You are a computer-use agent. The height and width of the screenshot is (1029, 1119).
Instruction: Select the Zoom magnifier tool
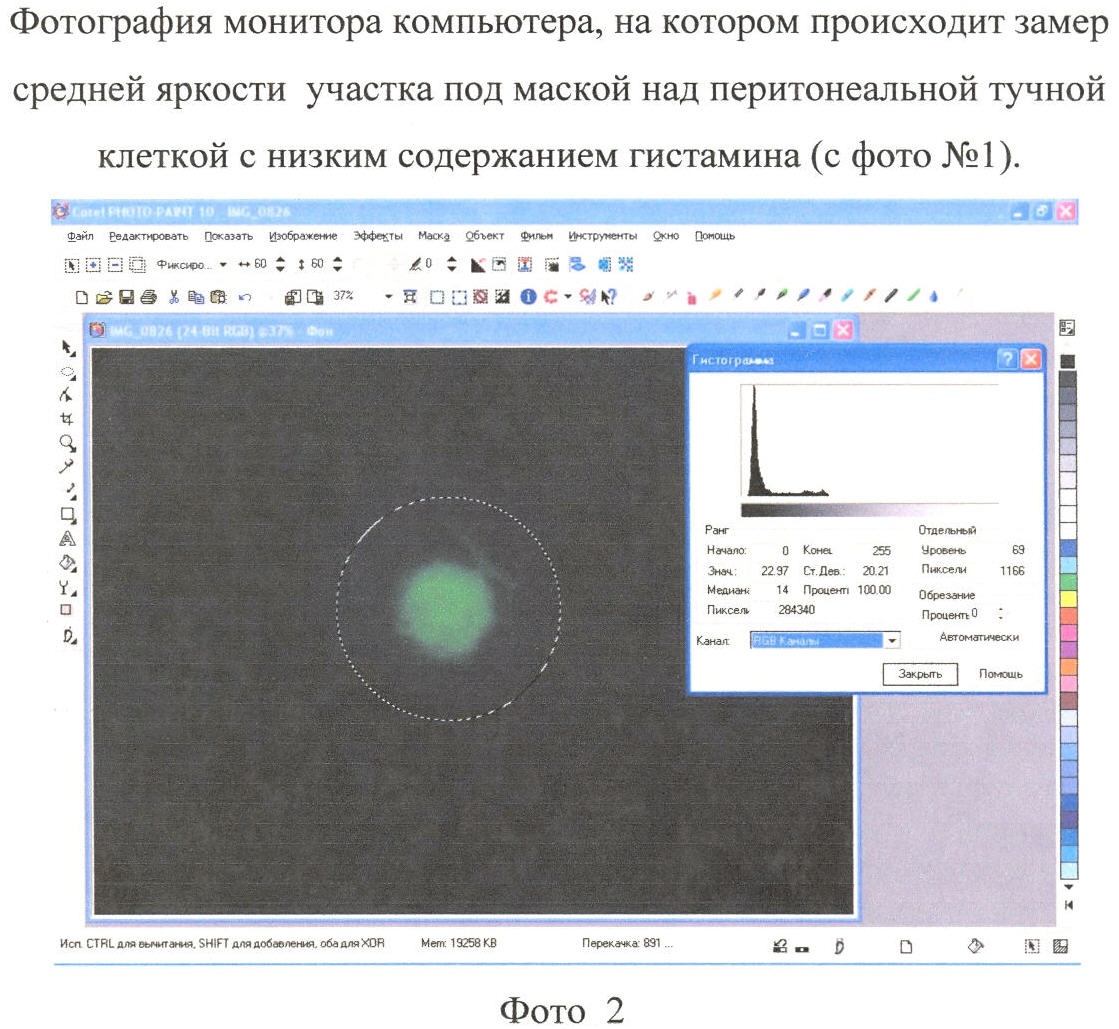point(69,441)
